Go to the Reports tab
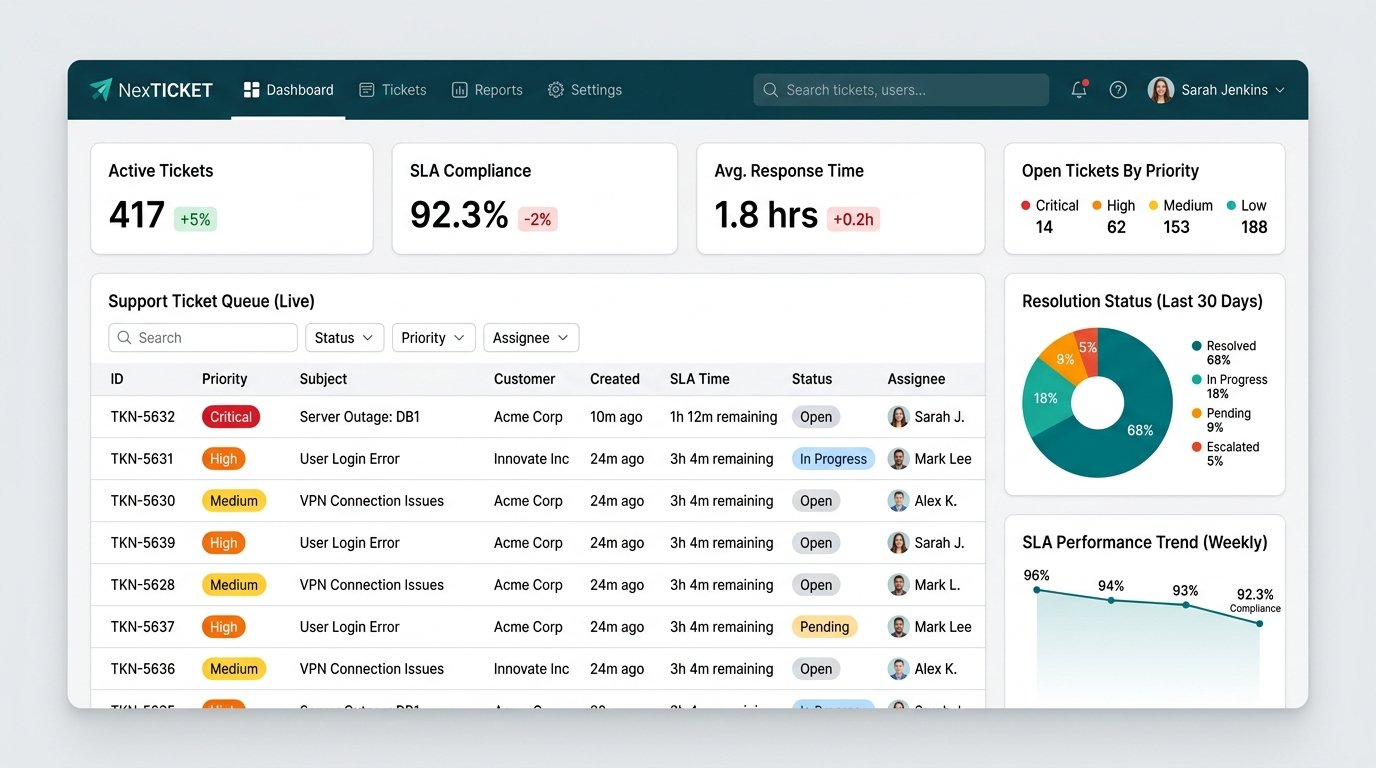The width and height of the screenshot is (1376, 768). click(487, 90)
